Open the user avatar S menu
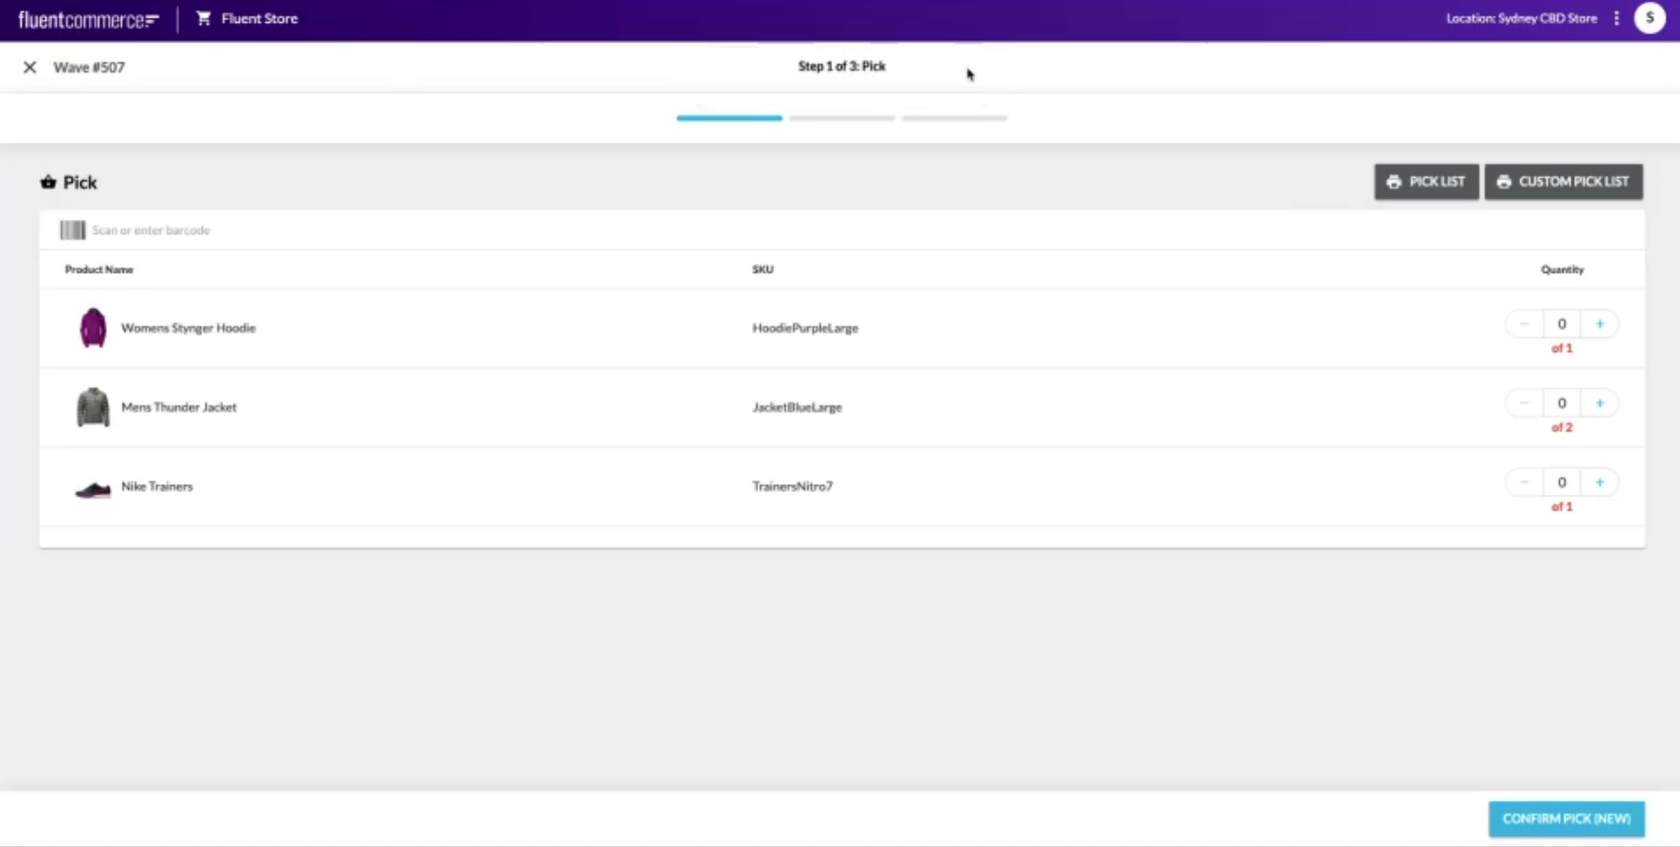 tap(1649, 18)
